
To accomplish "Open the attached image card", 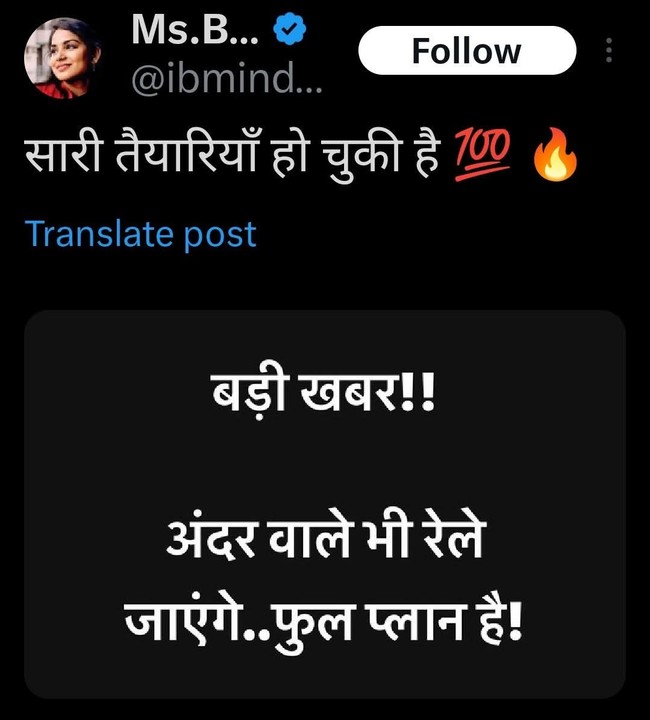I will 325,504.
